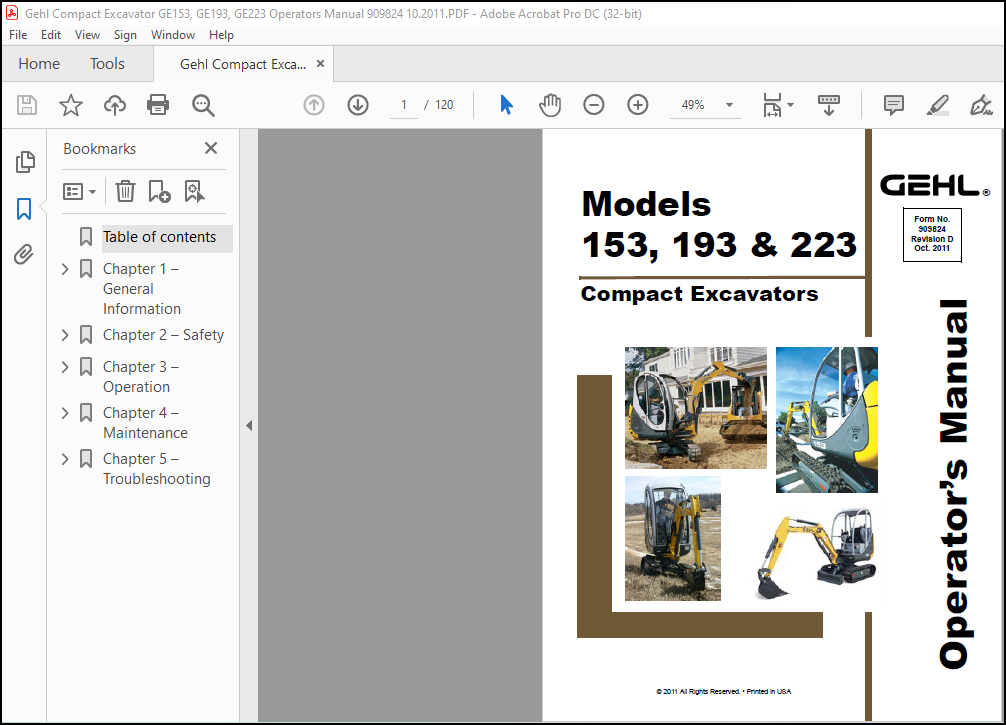Viewport: 1006px width, 725px height.
Task: Expand Chapter 3 – Operation bookmark
Action: click(65, 366)
